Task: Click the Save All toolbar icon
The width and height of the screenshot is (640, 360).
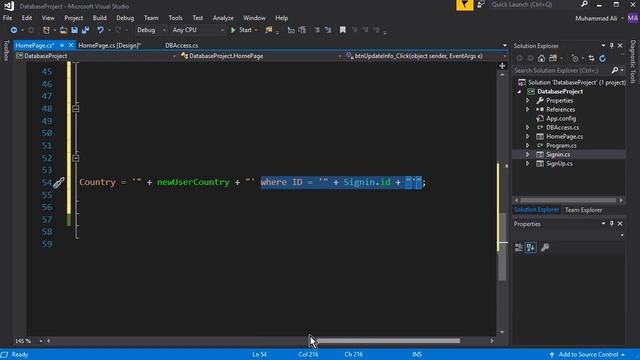Action: point(85,30)
